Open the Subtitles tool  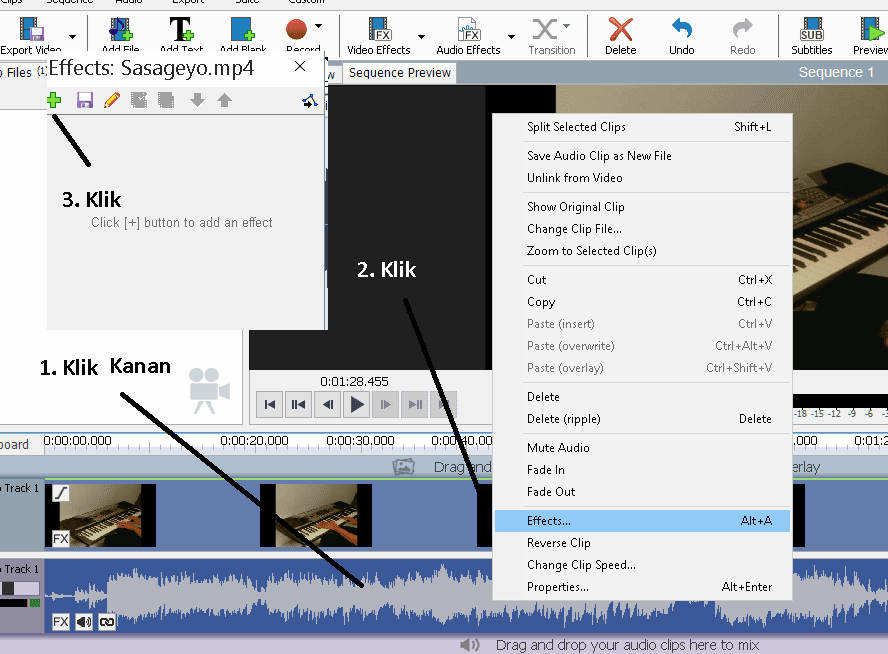[x=812, y=36]
